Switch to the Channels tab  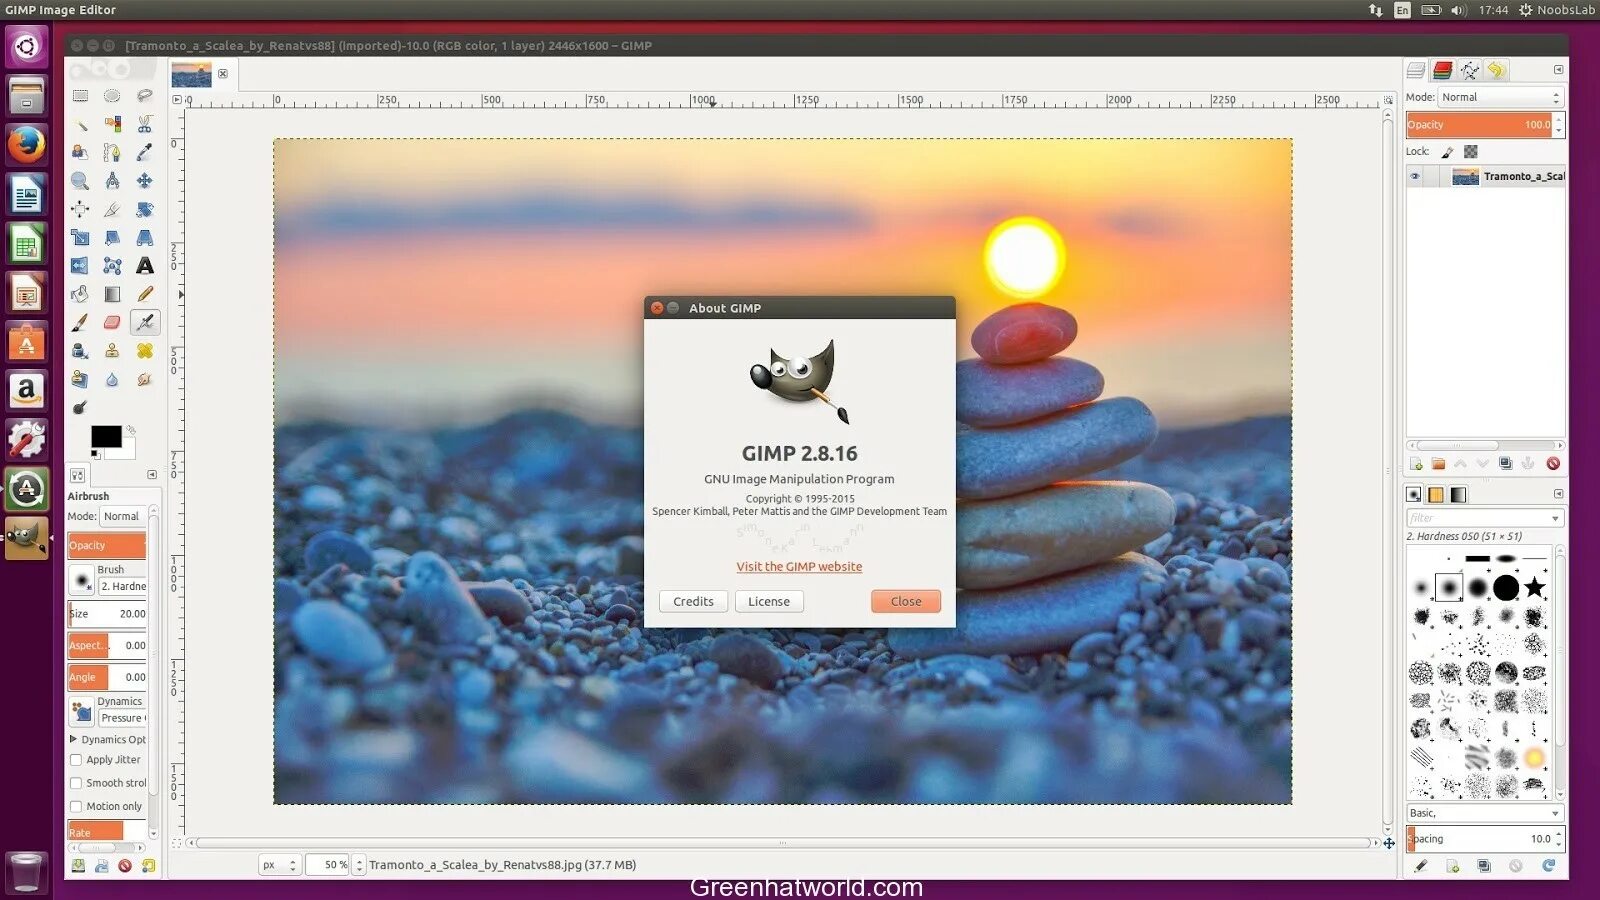1443,70
